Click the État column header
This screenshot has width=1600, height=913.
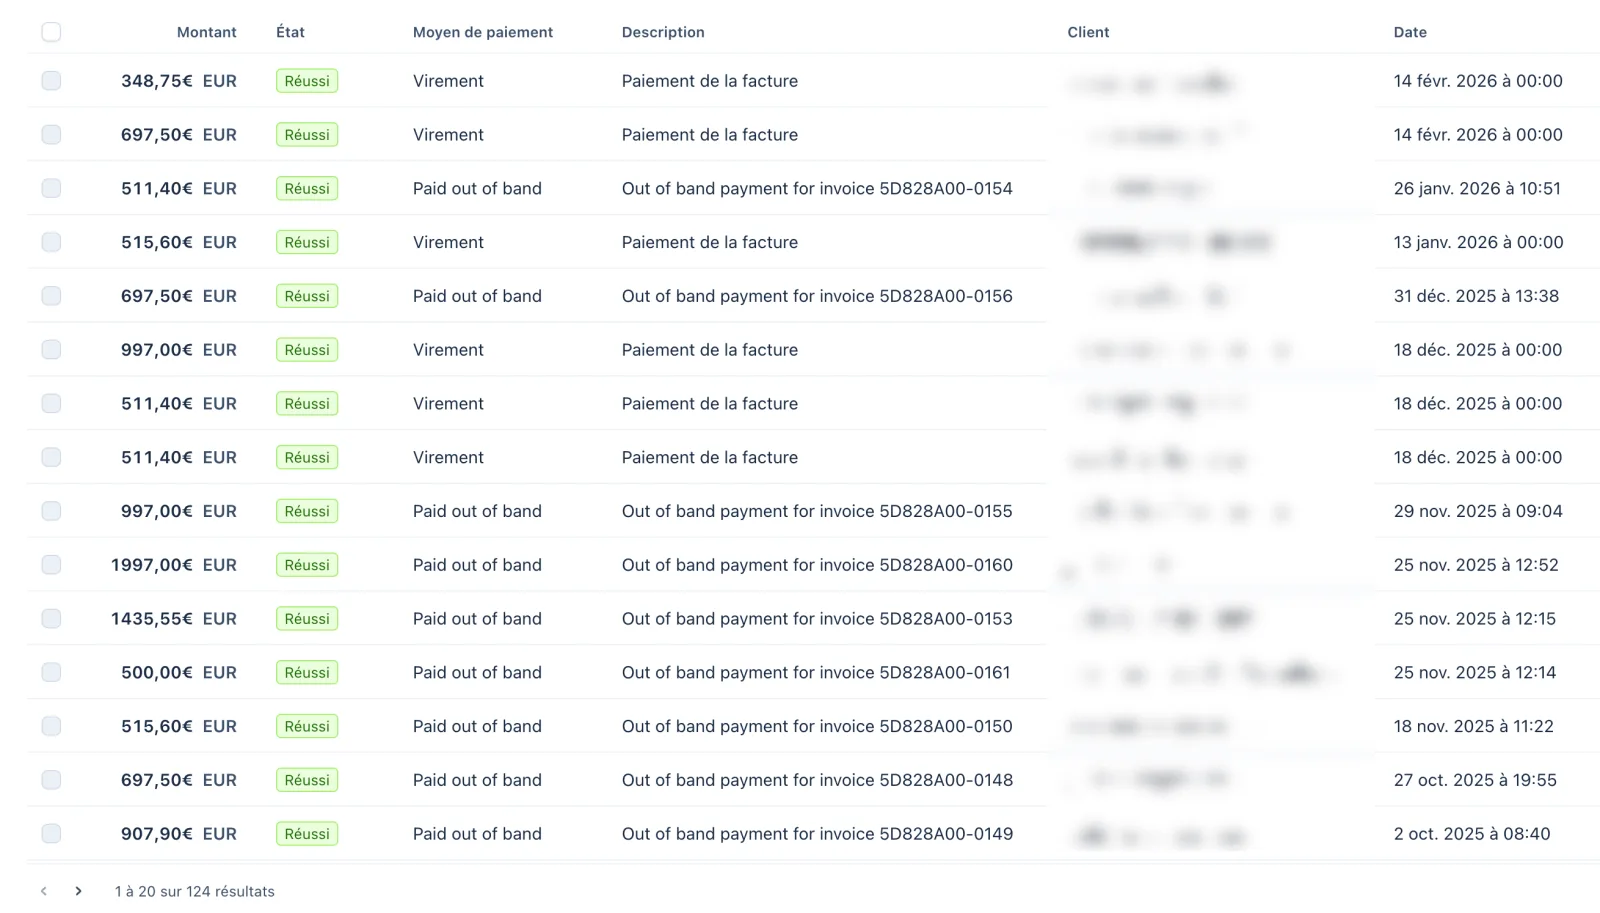(x=290, y=32)
